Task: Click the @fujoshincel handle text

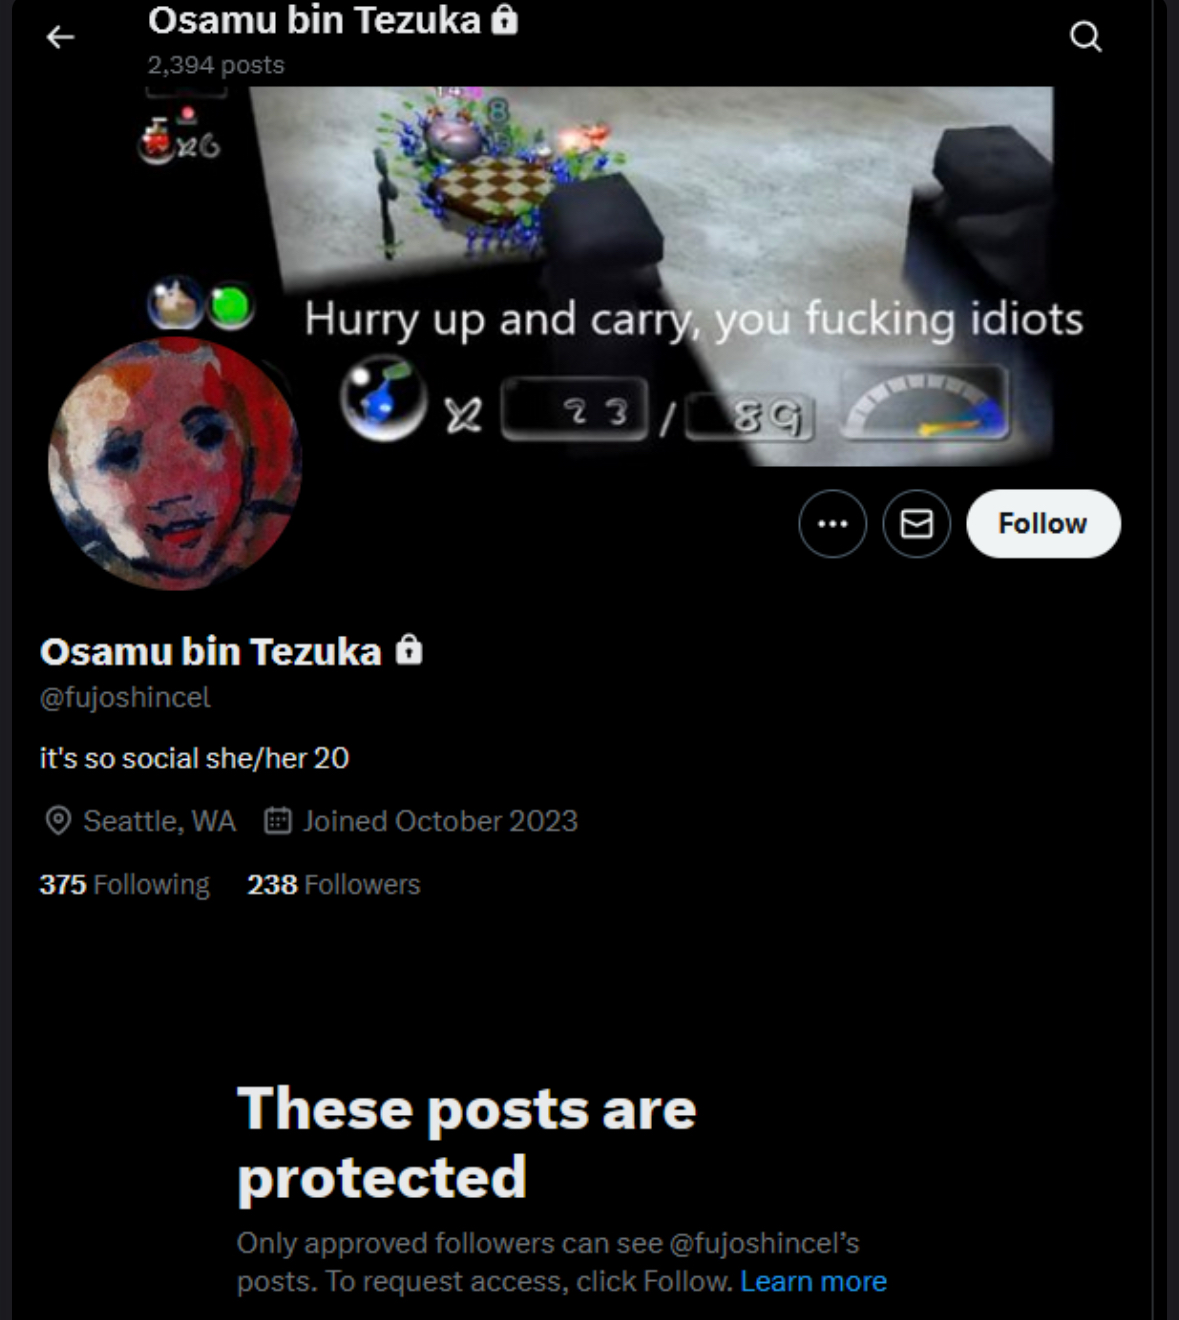Action: (125, 697)
